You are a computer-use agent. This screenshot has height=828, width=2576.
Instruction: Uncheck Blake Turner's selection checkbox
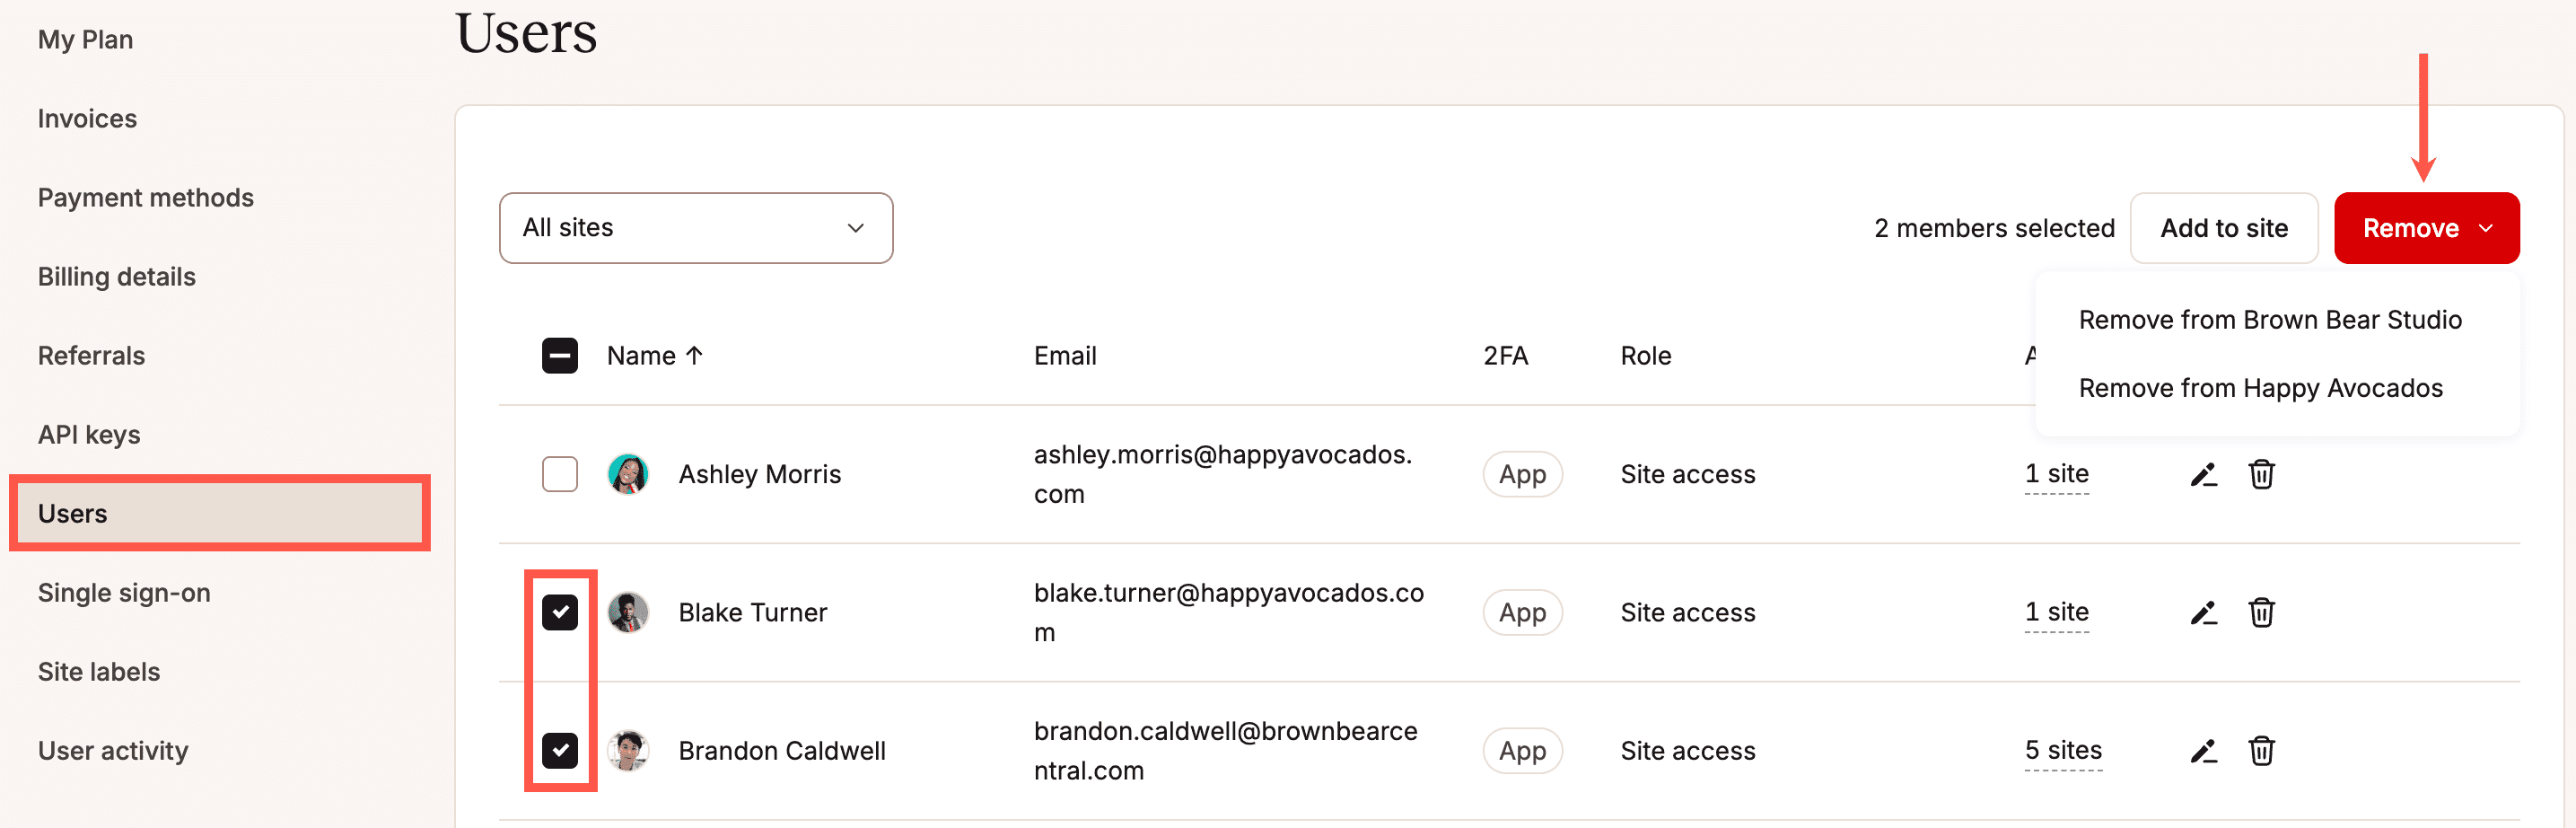(561, 612)
